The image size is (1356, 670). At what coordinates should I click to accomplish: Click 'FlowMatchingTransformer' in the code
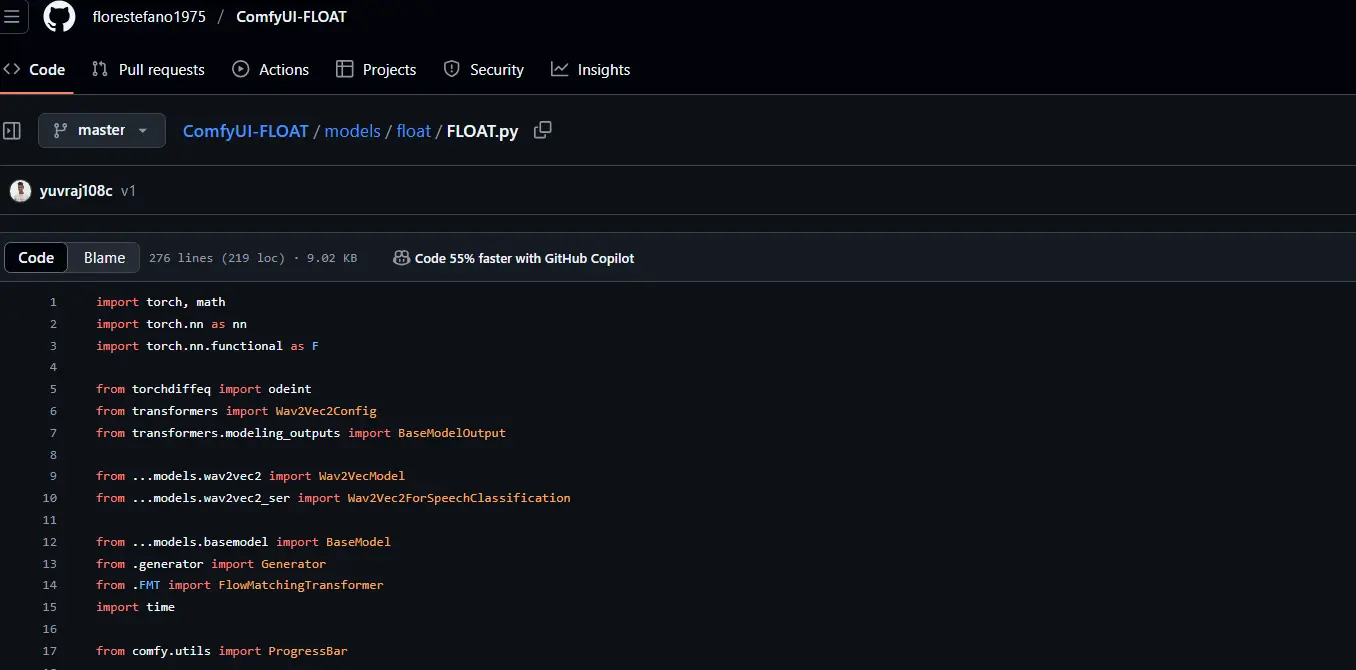tap(301, 585)
